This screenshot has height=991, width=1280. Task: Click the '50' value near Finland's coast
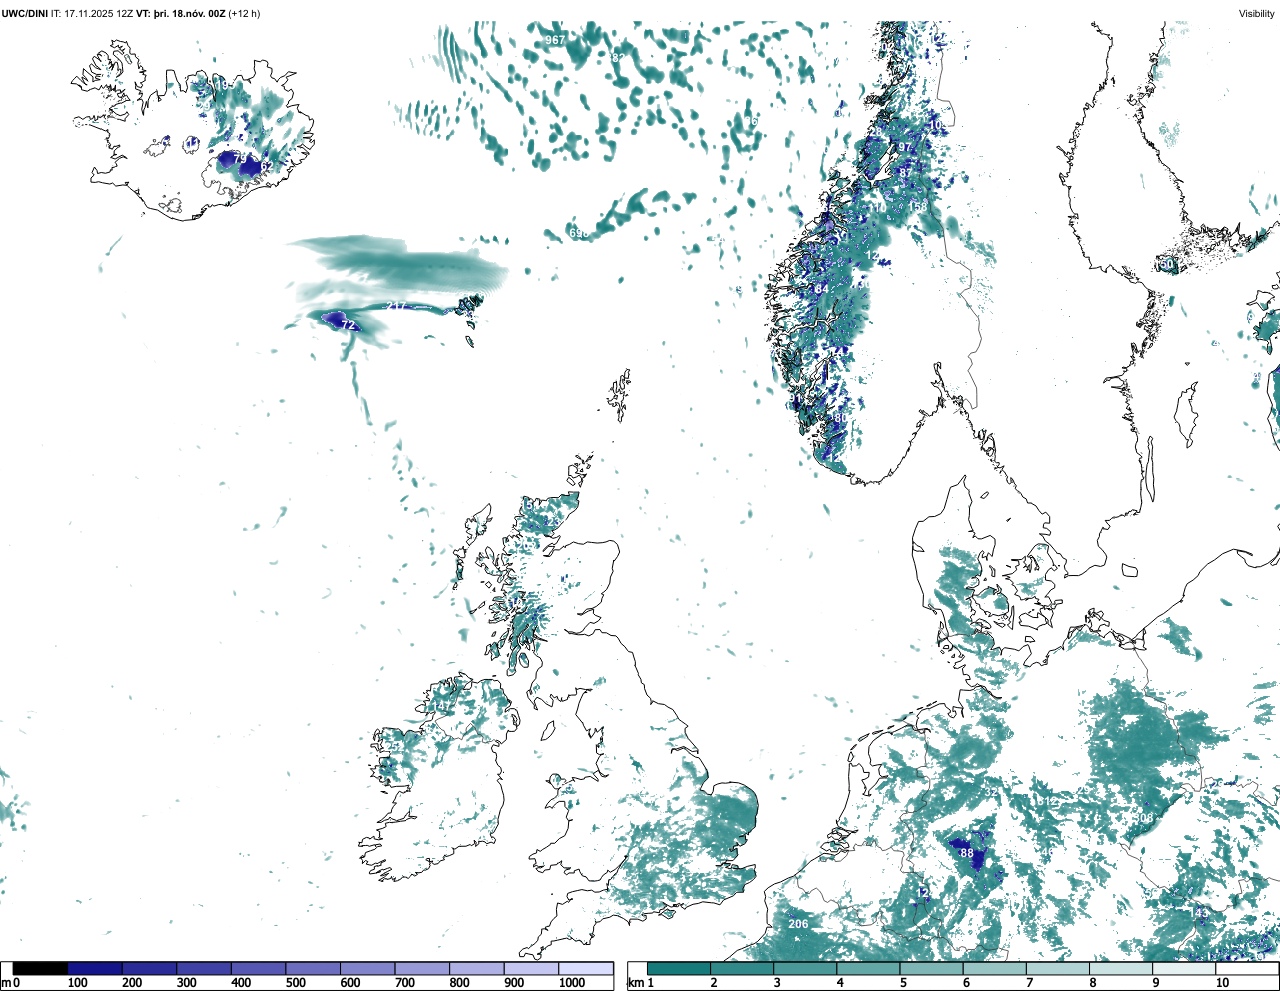click(1166, 265)
